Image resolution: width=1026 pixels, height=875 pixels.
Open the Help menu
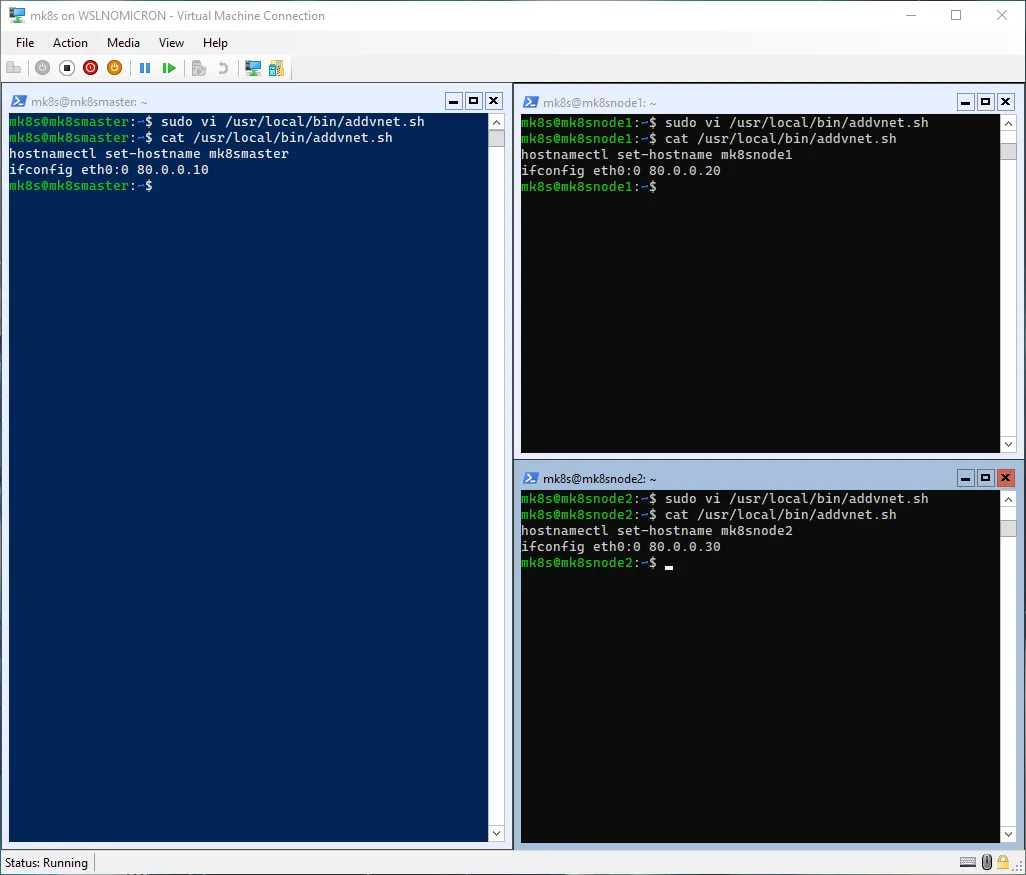click(215, 43)
